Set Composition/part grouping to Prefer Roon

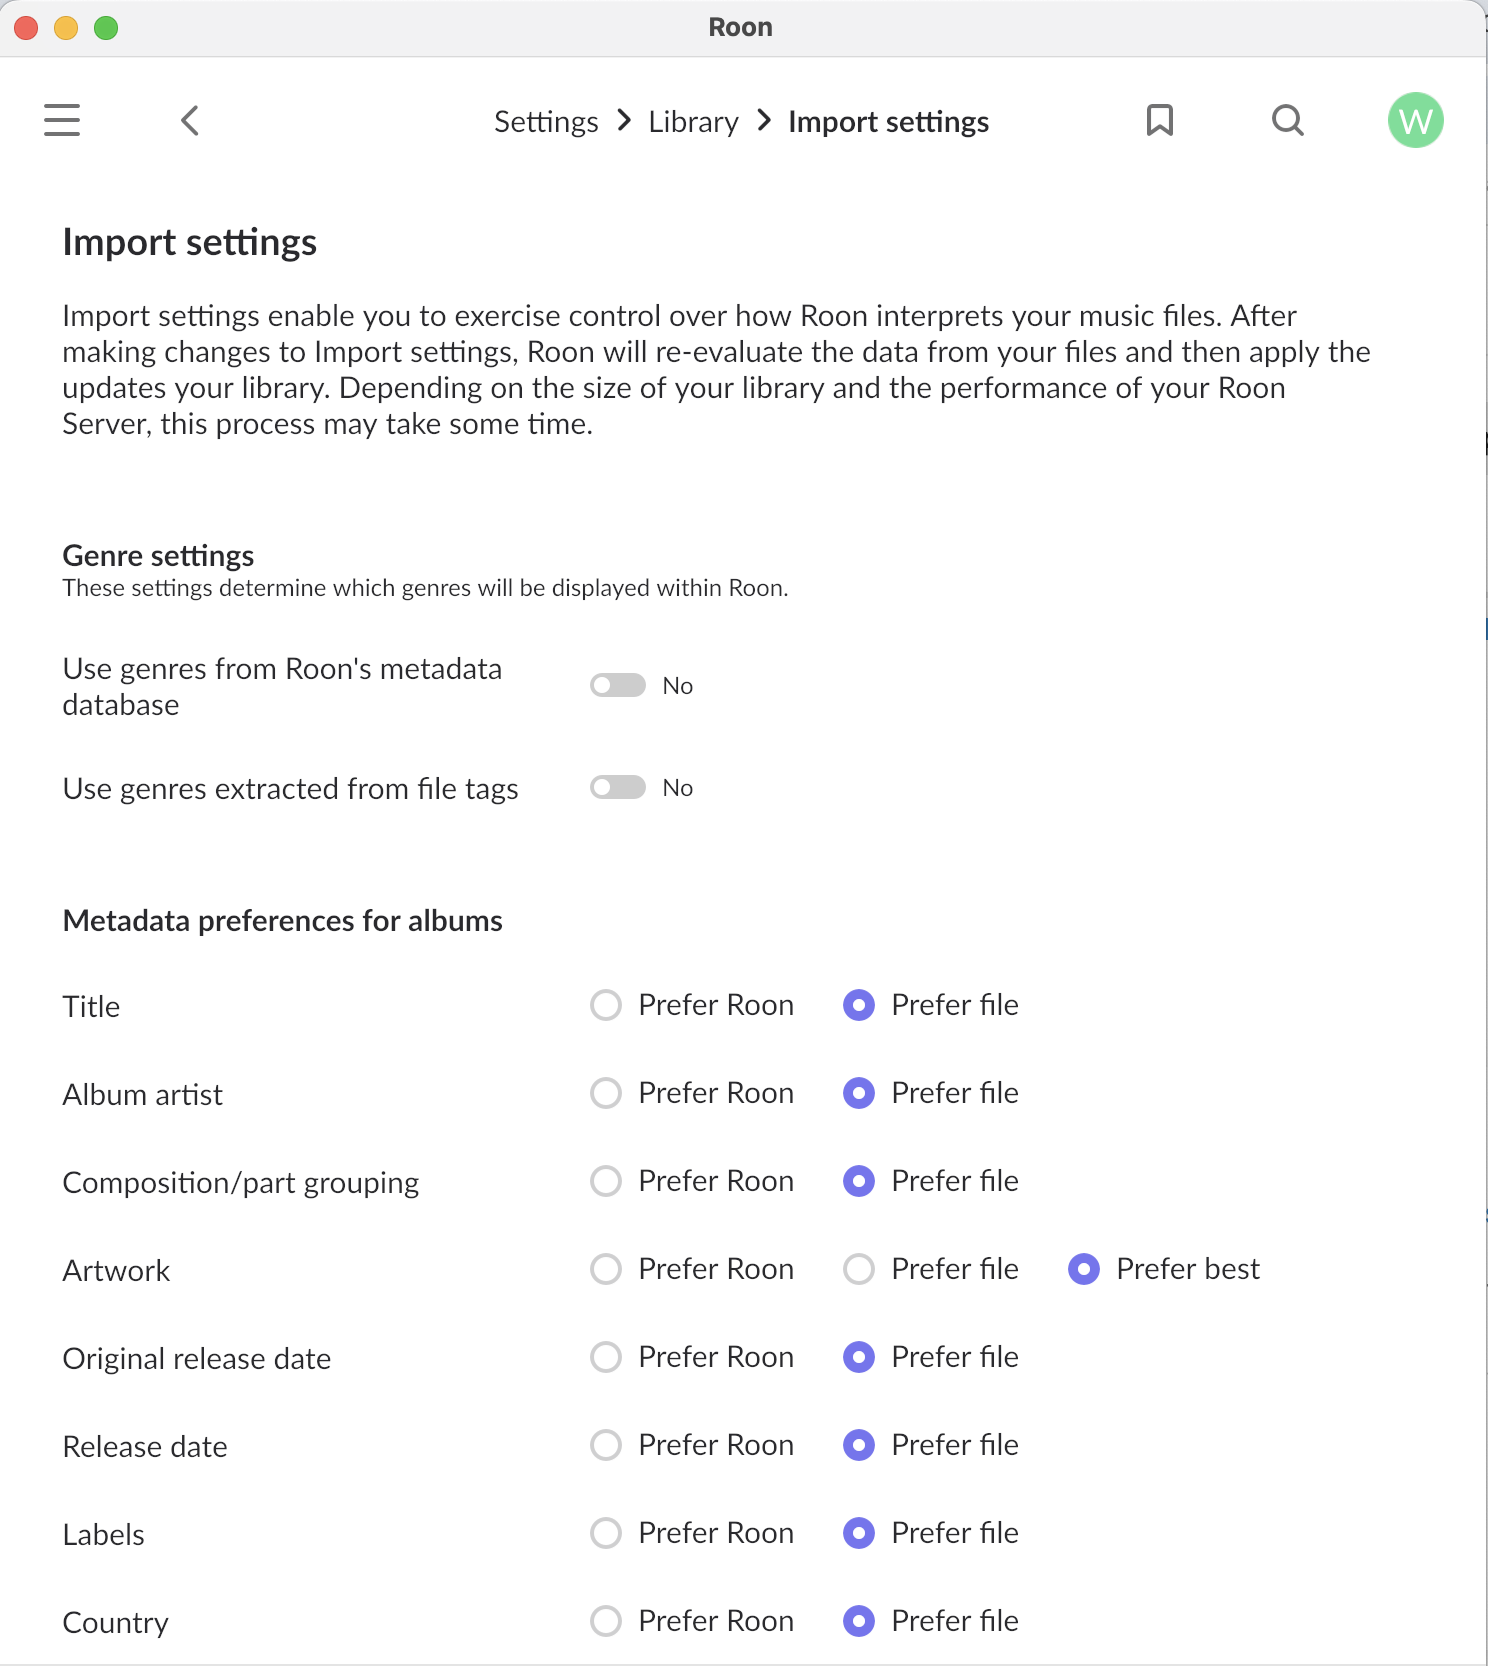(606, 1181)
